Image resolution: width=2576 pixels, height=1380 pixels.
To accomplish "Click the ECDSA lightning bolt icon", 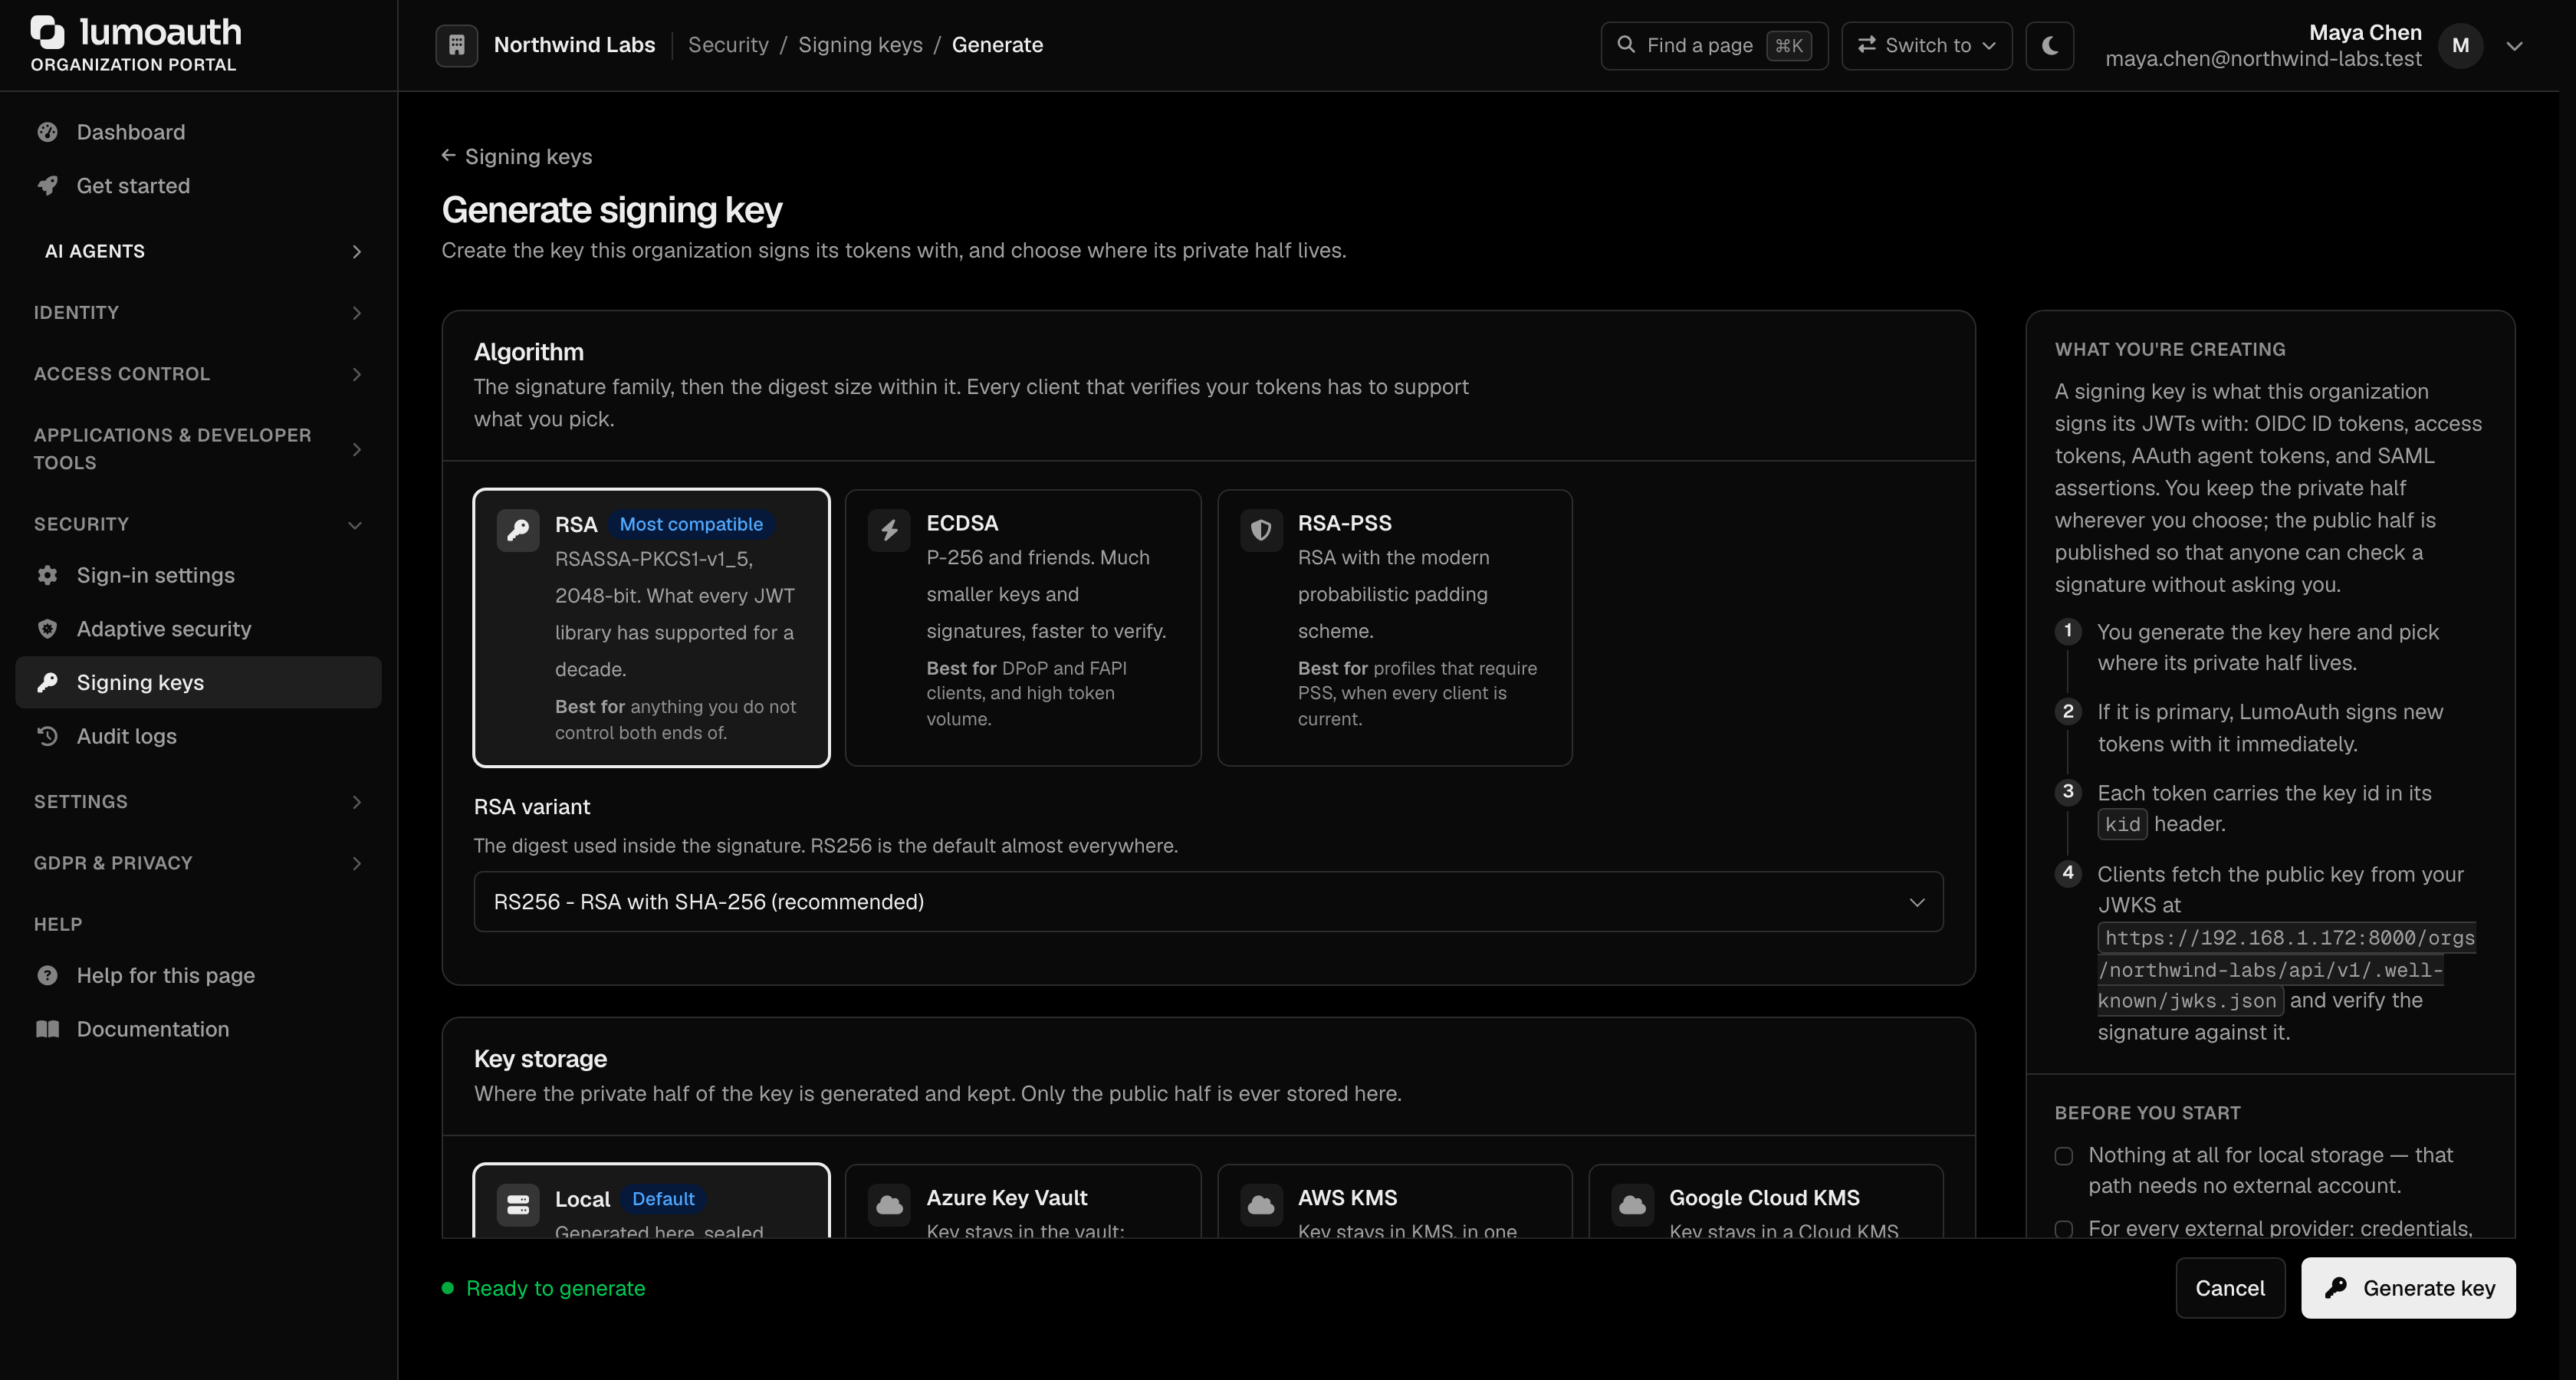I will (x=889, y=530).
